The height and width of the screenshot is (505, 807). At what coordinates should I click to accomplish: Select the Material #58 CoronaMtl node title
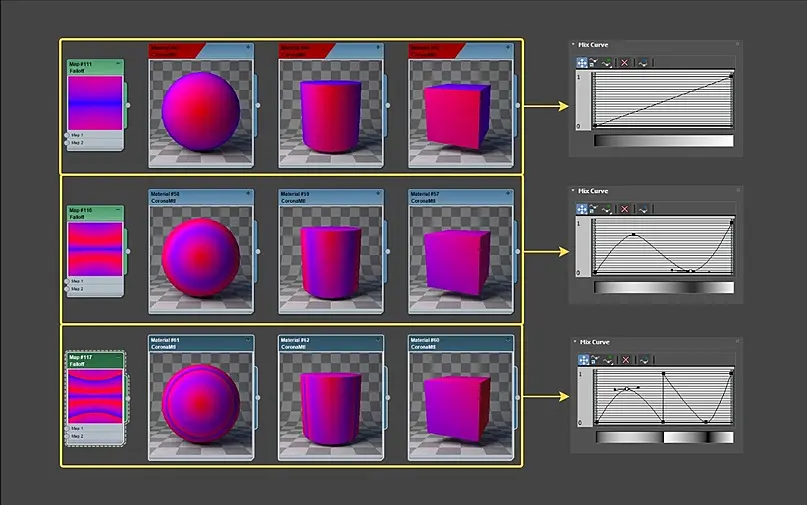tap(165, 197)
